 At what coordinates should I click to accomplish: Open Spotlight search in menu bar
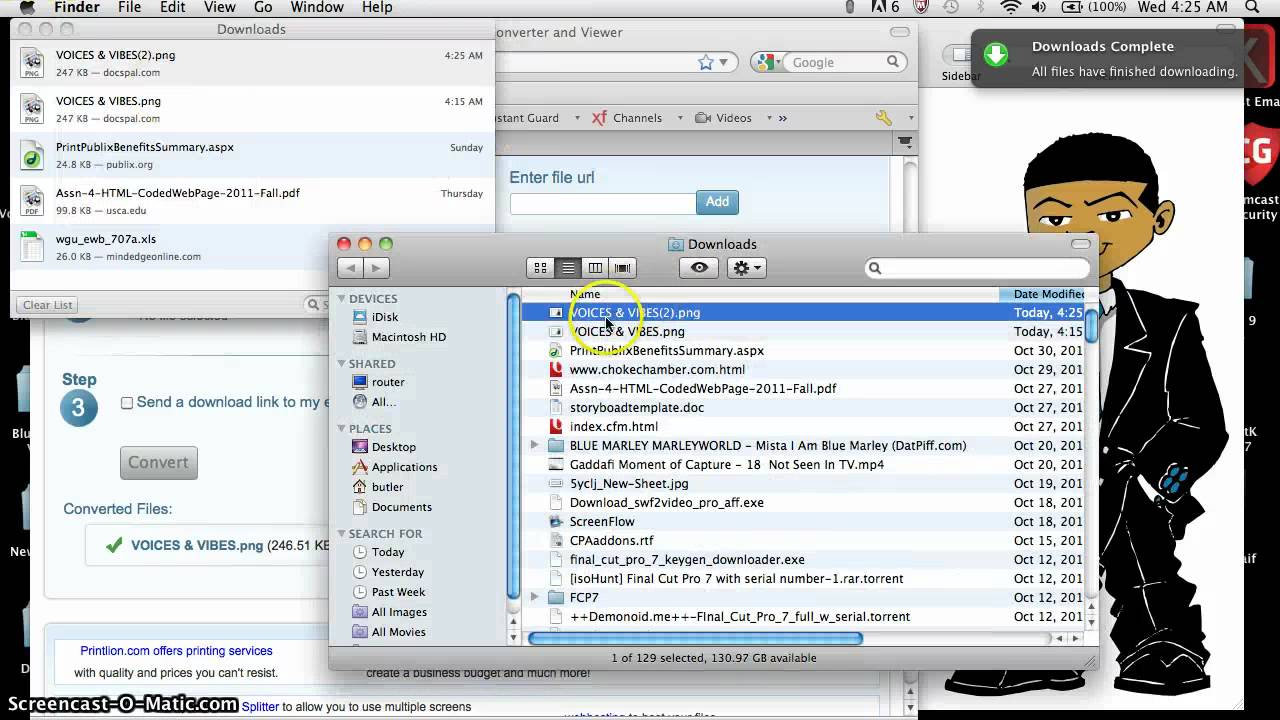point(1252,8)
